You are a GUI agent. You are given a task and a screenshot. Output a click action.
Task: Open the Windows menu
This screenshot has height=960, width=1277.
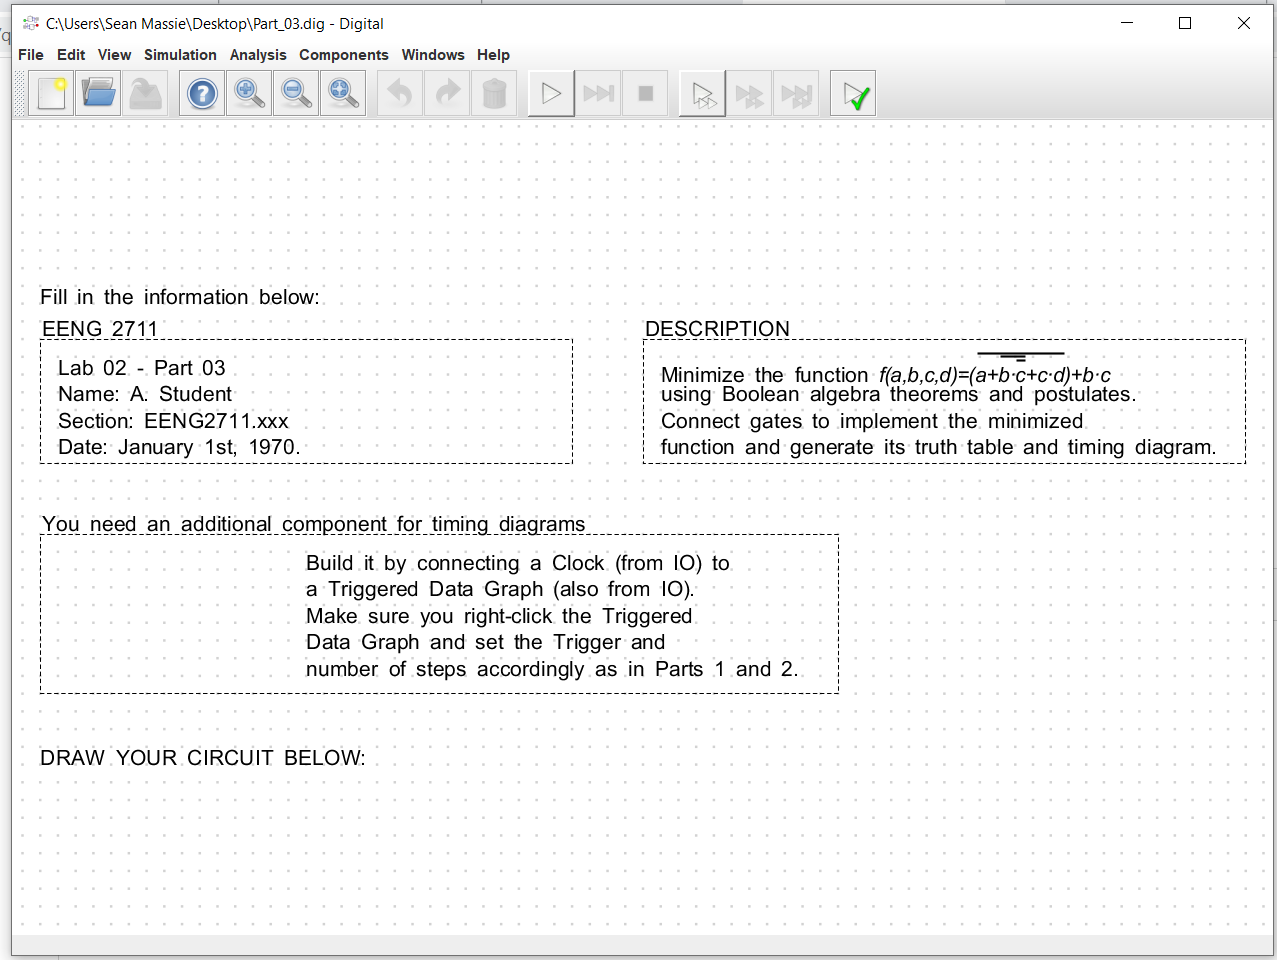433,55
